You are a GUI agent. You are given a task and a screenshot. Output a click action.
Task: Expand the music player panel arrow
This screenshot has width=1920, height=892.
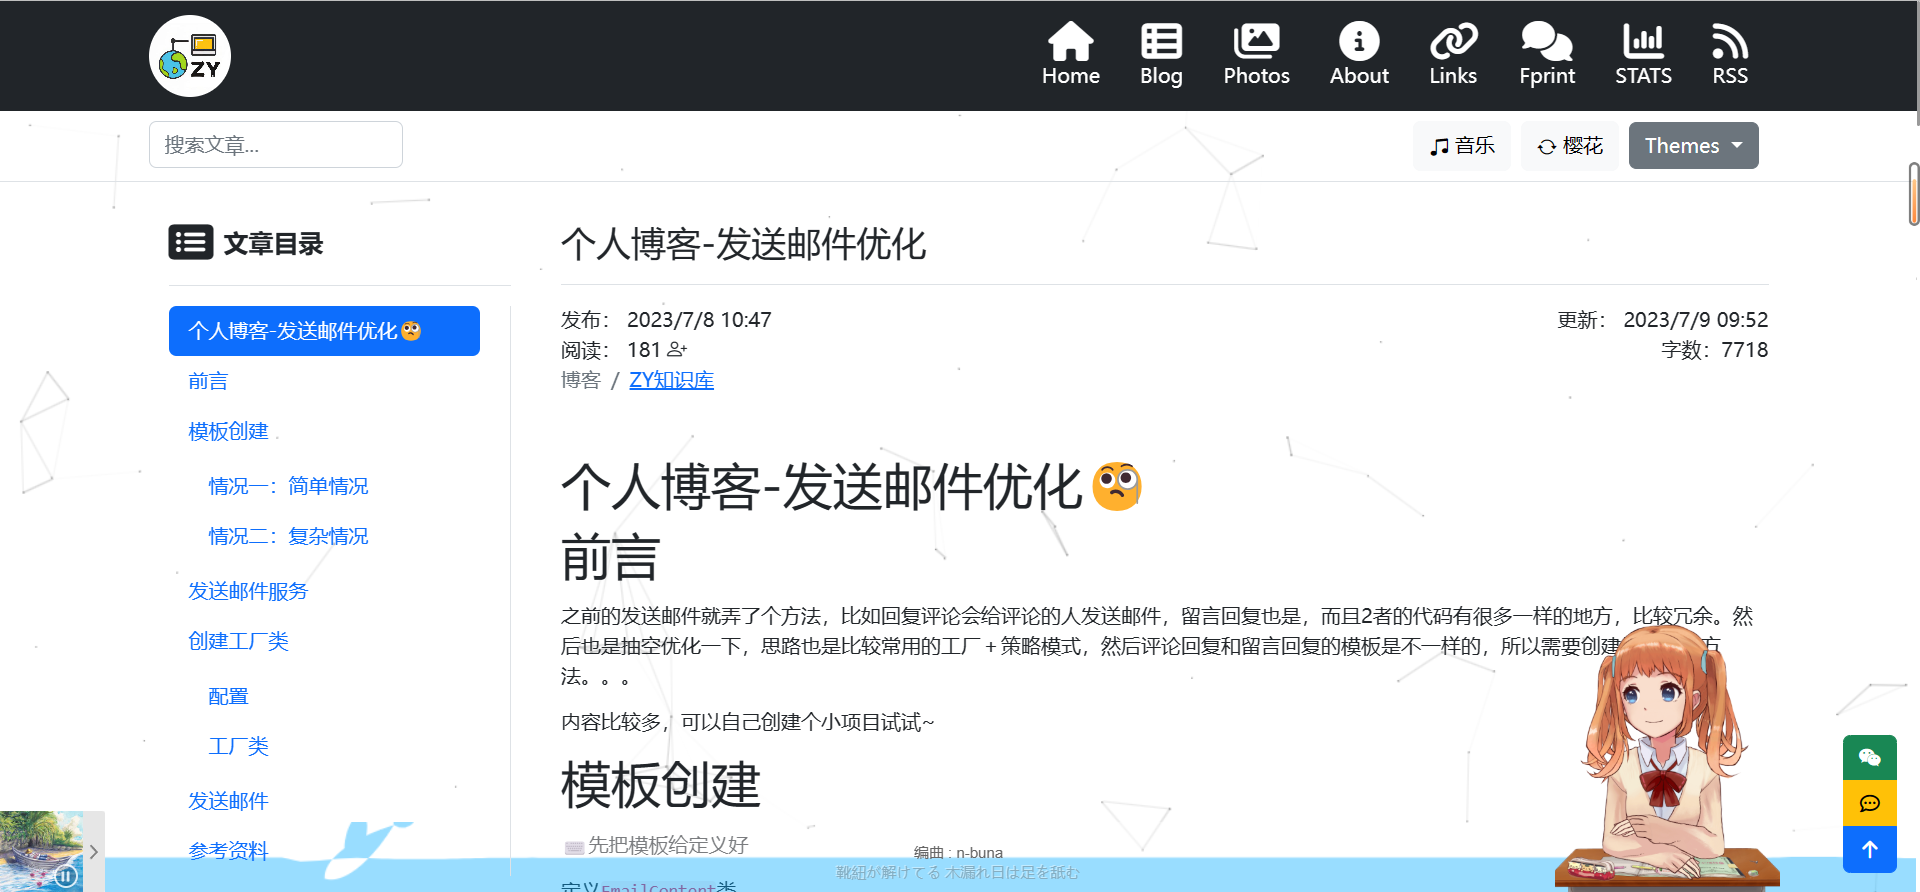coord(94,852)
